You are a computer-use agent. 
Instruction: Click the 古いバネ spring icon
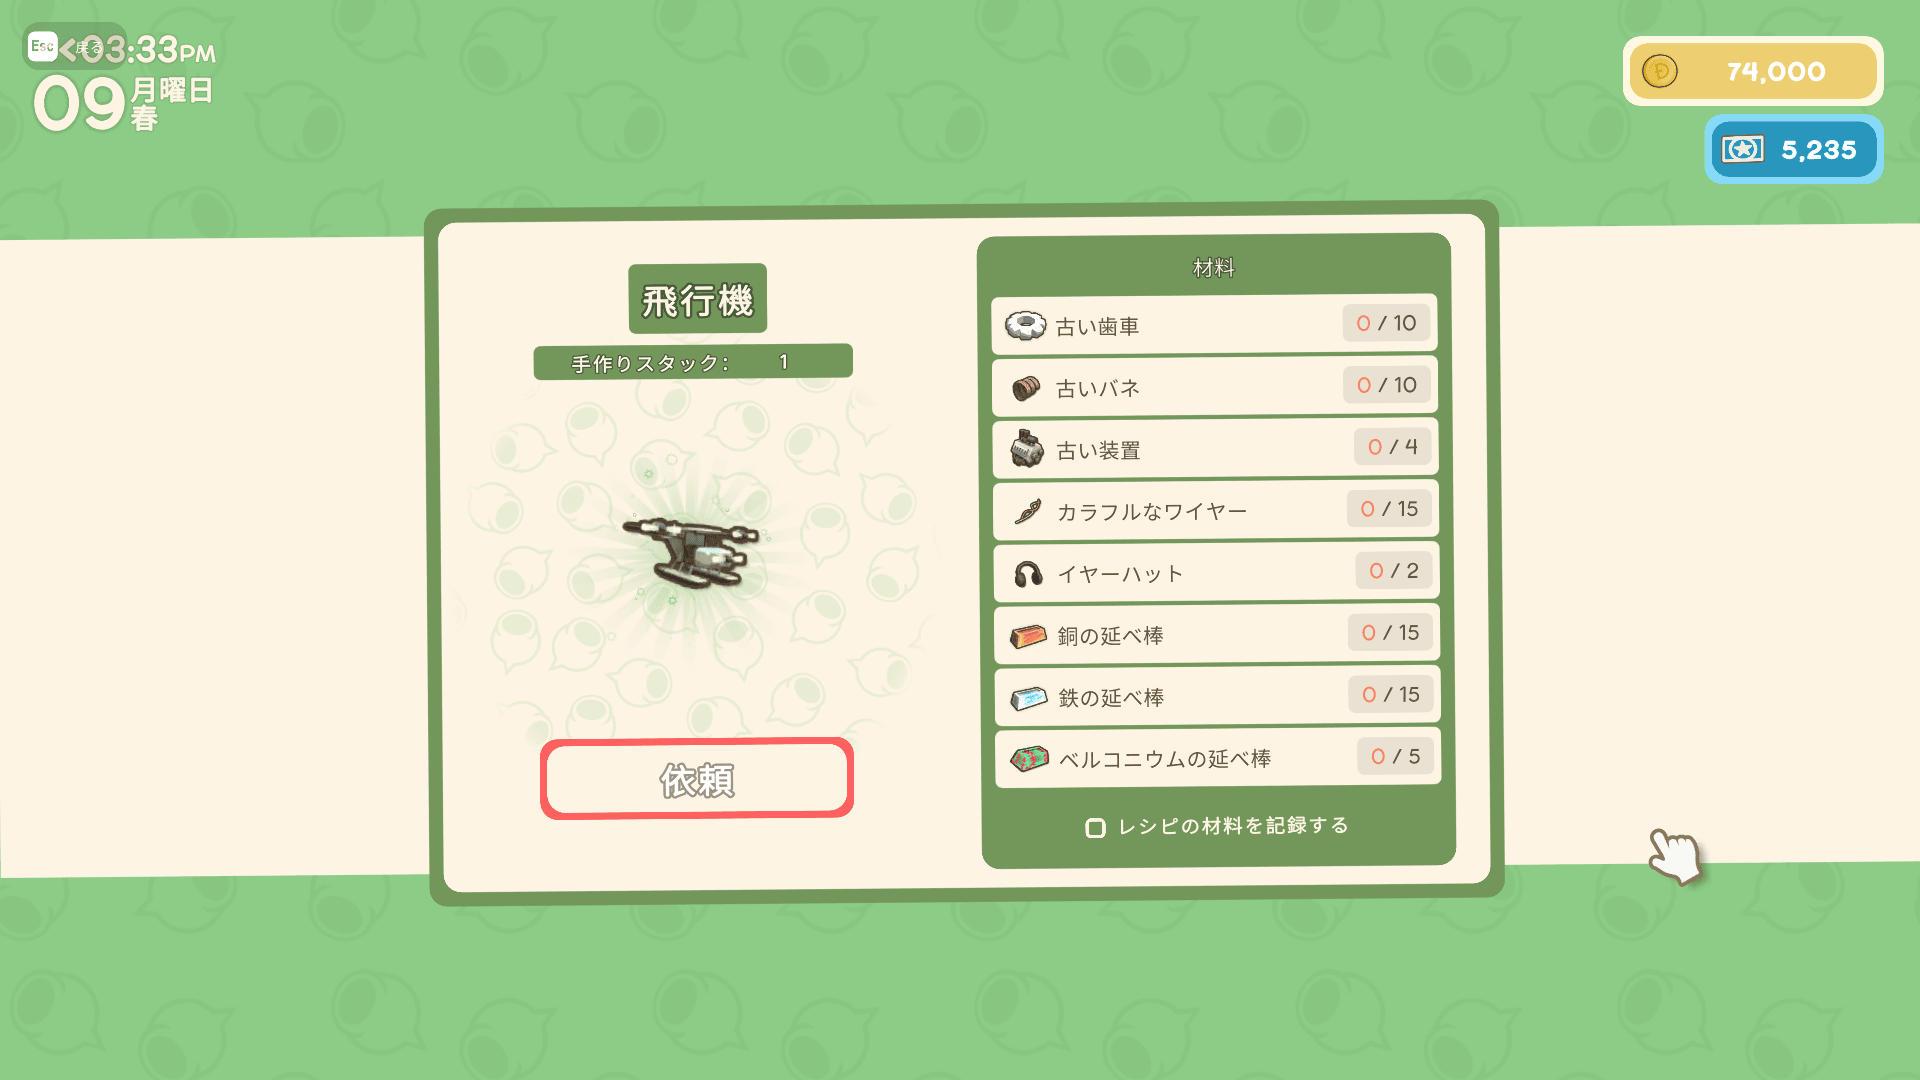1026,388
